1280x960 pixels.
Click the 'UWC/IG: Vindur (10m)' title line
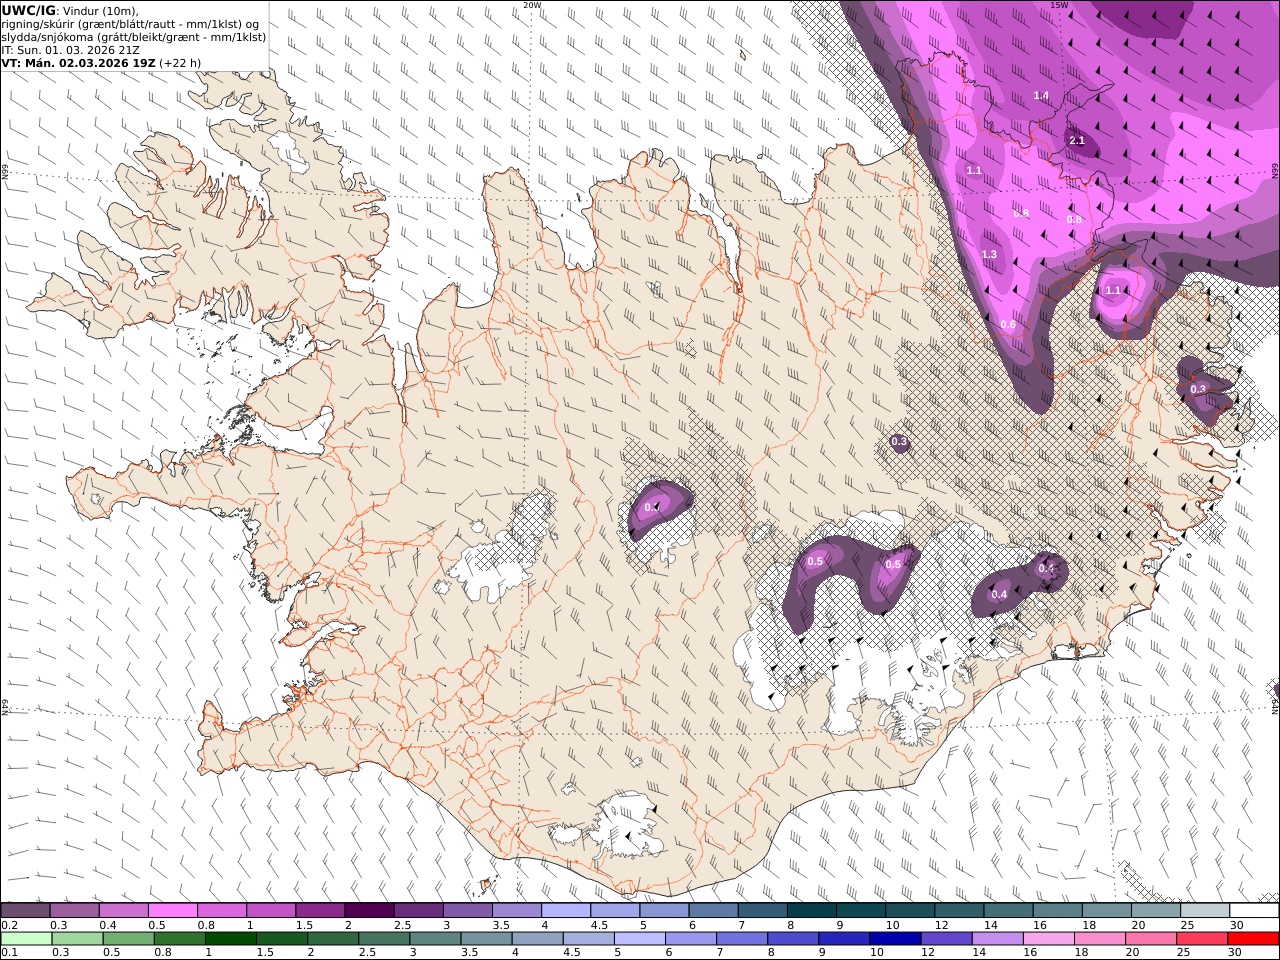tap(70, 11)
